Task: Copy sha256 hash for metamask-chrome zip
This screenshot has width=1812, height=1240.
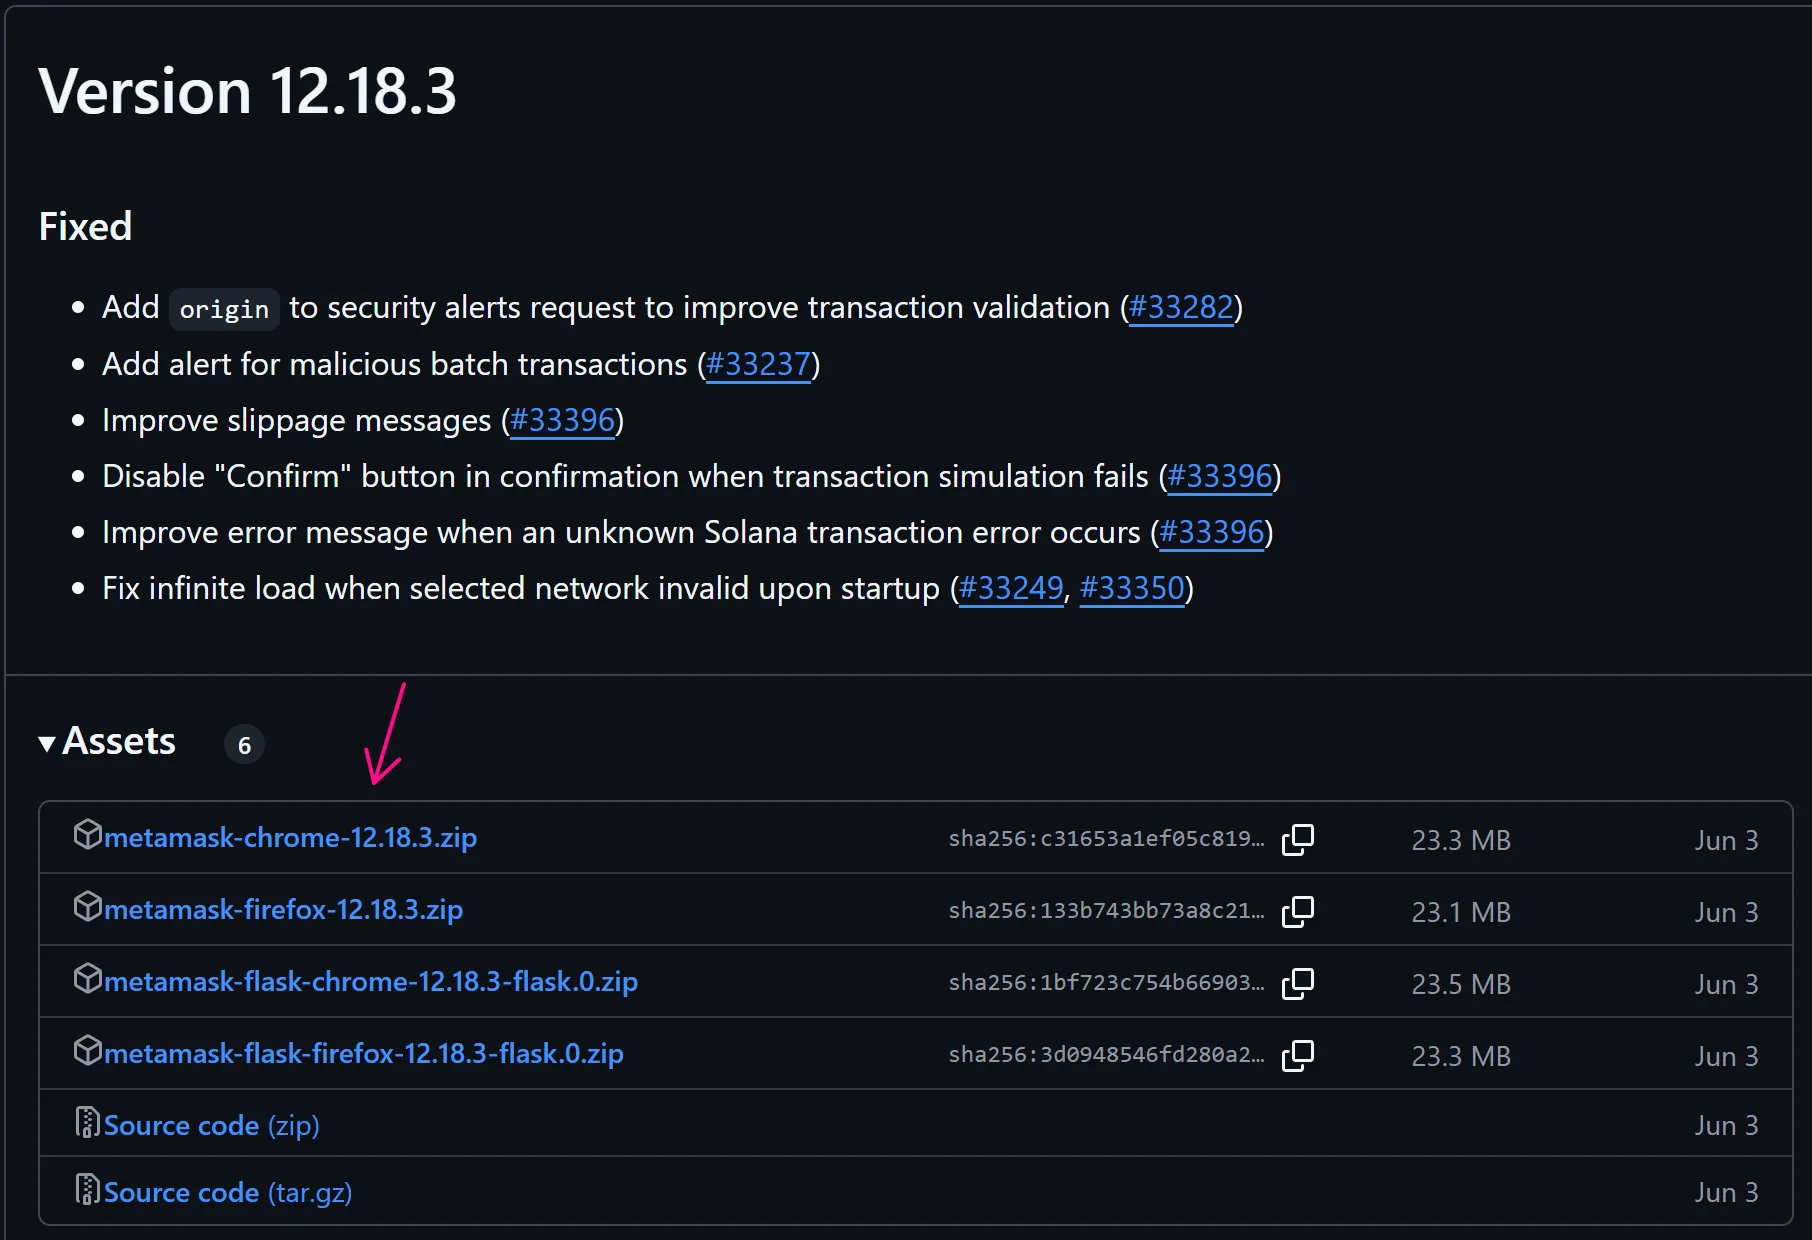Action: click(x=1298, y=839)
